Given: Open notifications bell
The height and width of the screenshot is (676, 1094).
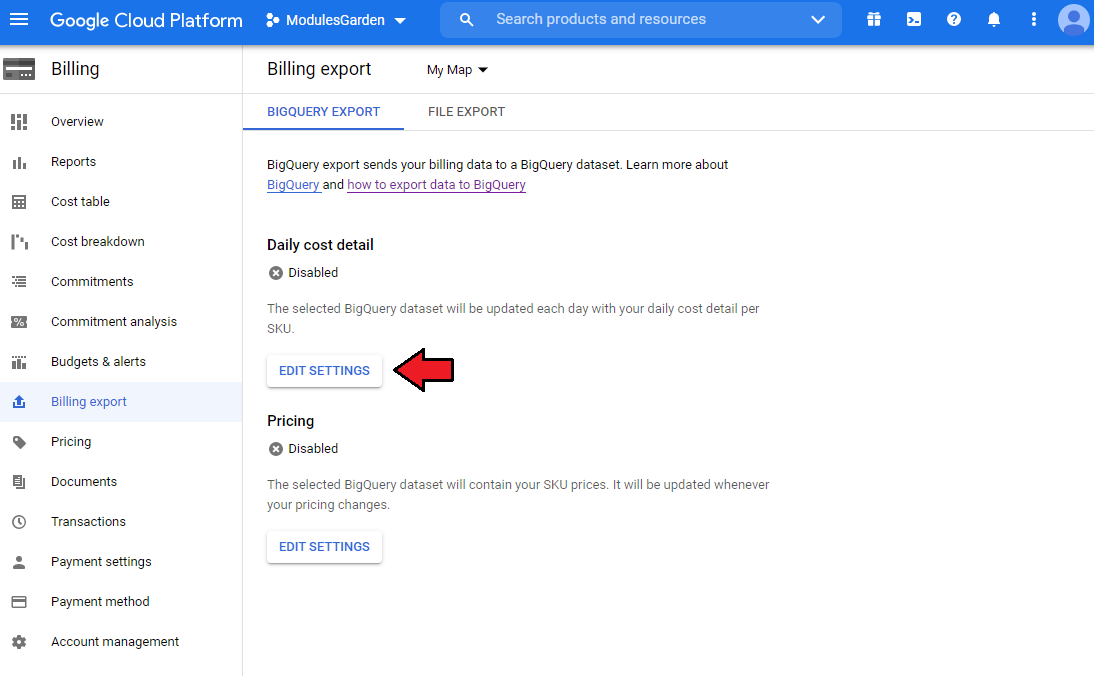Looking at the screenshot, I should [994, 20].
